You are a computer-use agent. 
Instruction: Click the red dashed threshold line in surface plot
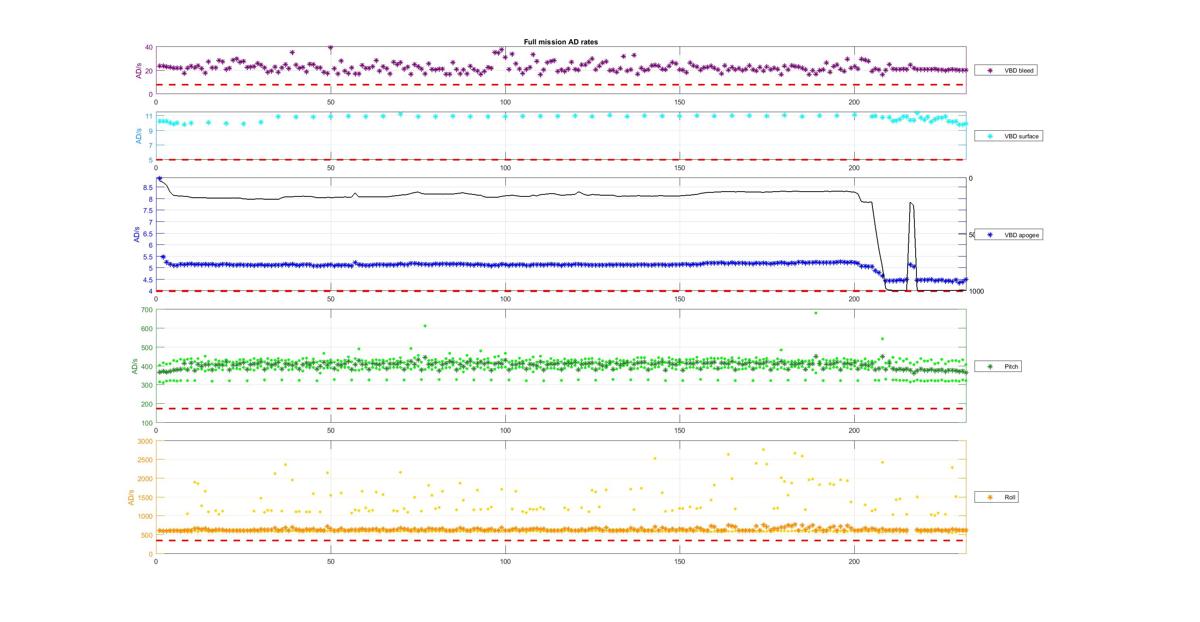coord(561,159)
